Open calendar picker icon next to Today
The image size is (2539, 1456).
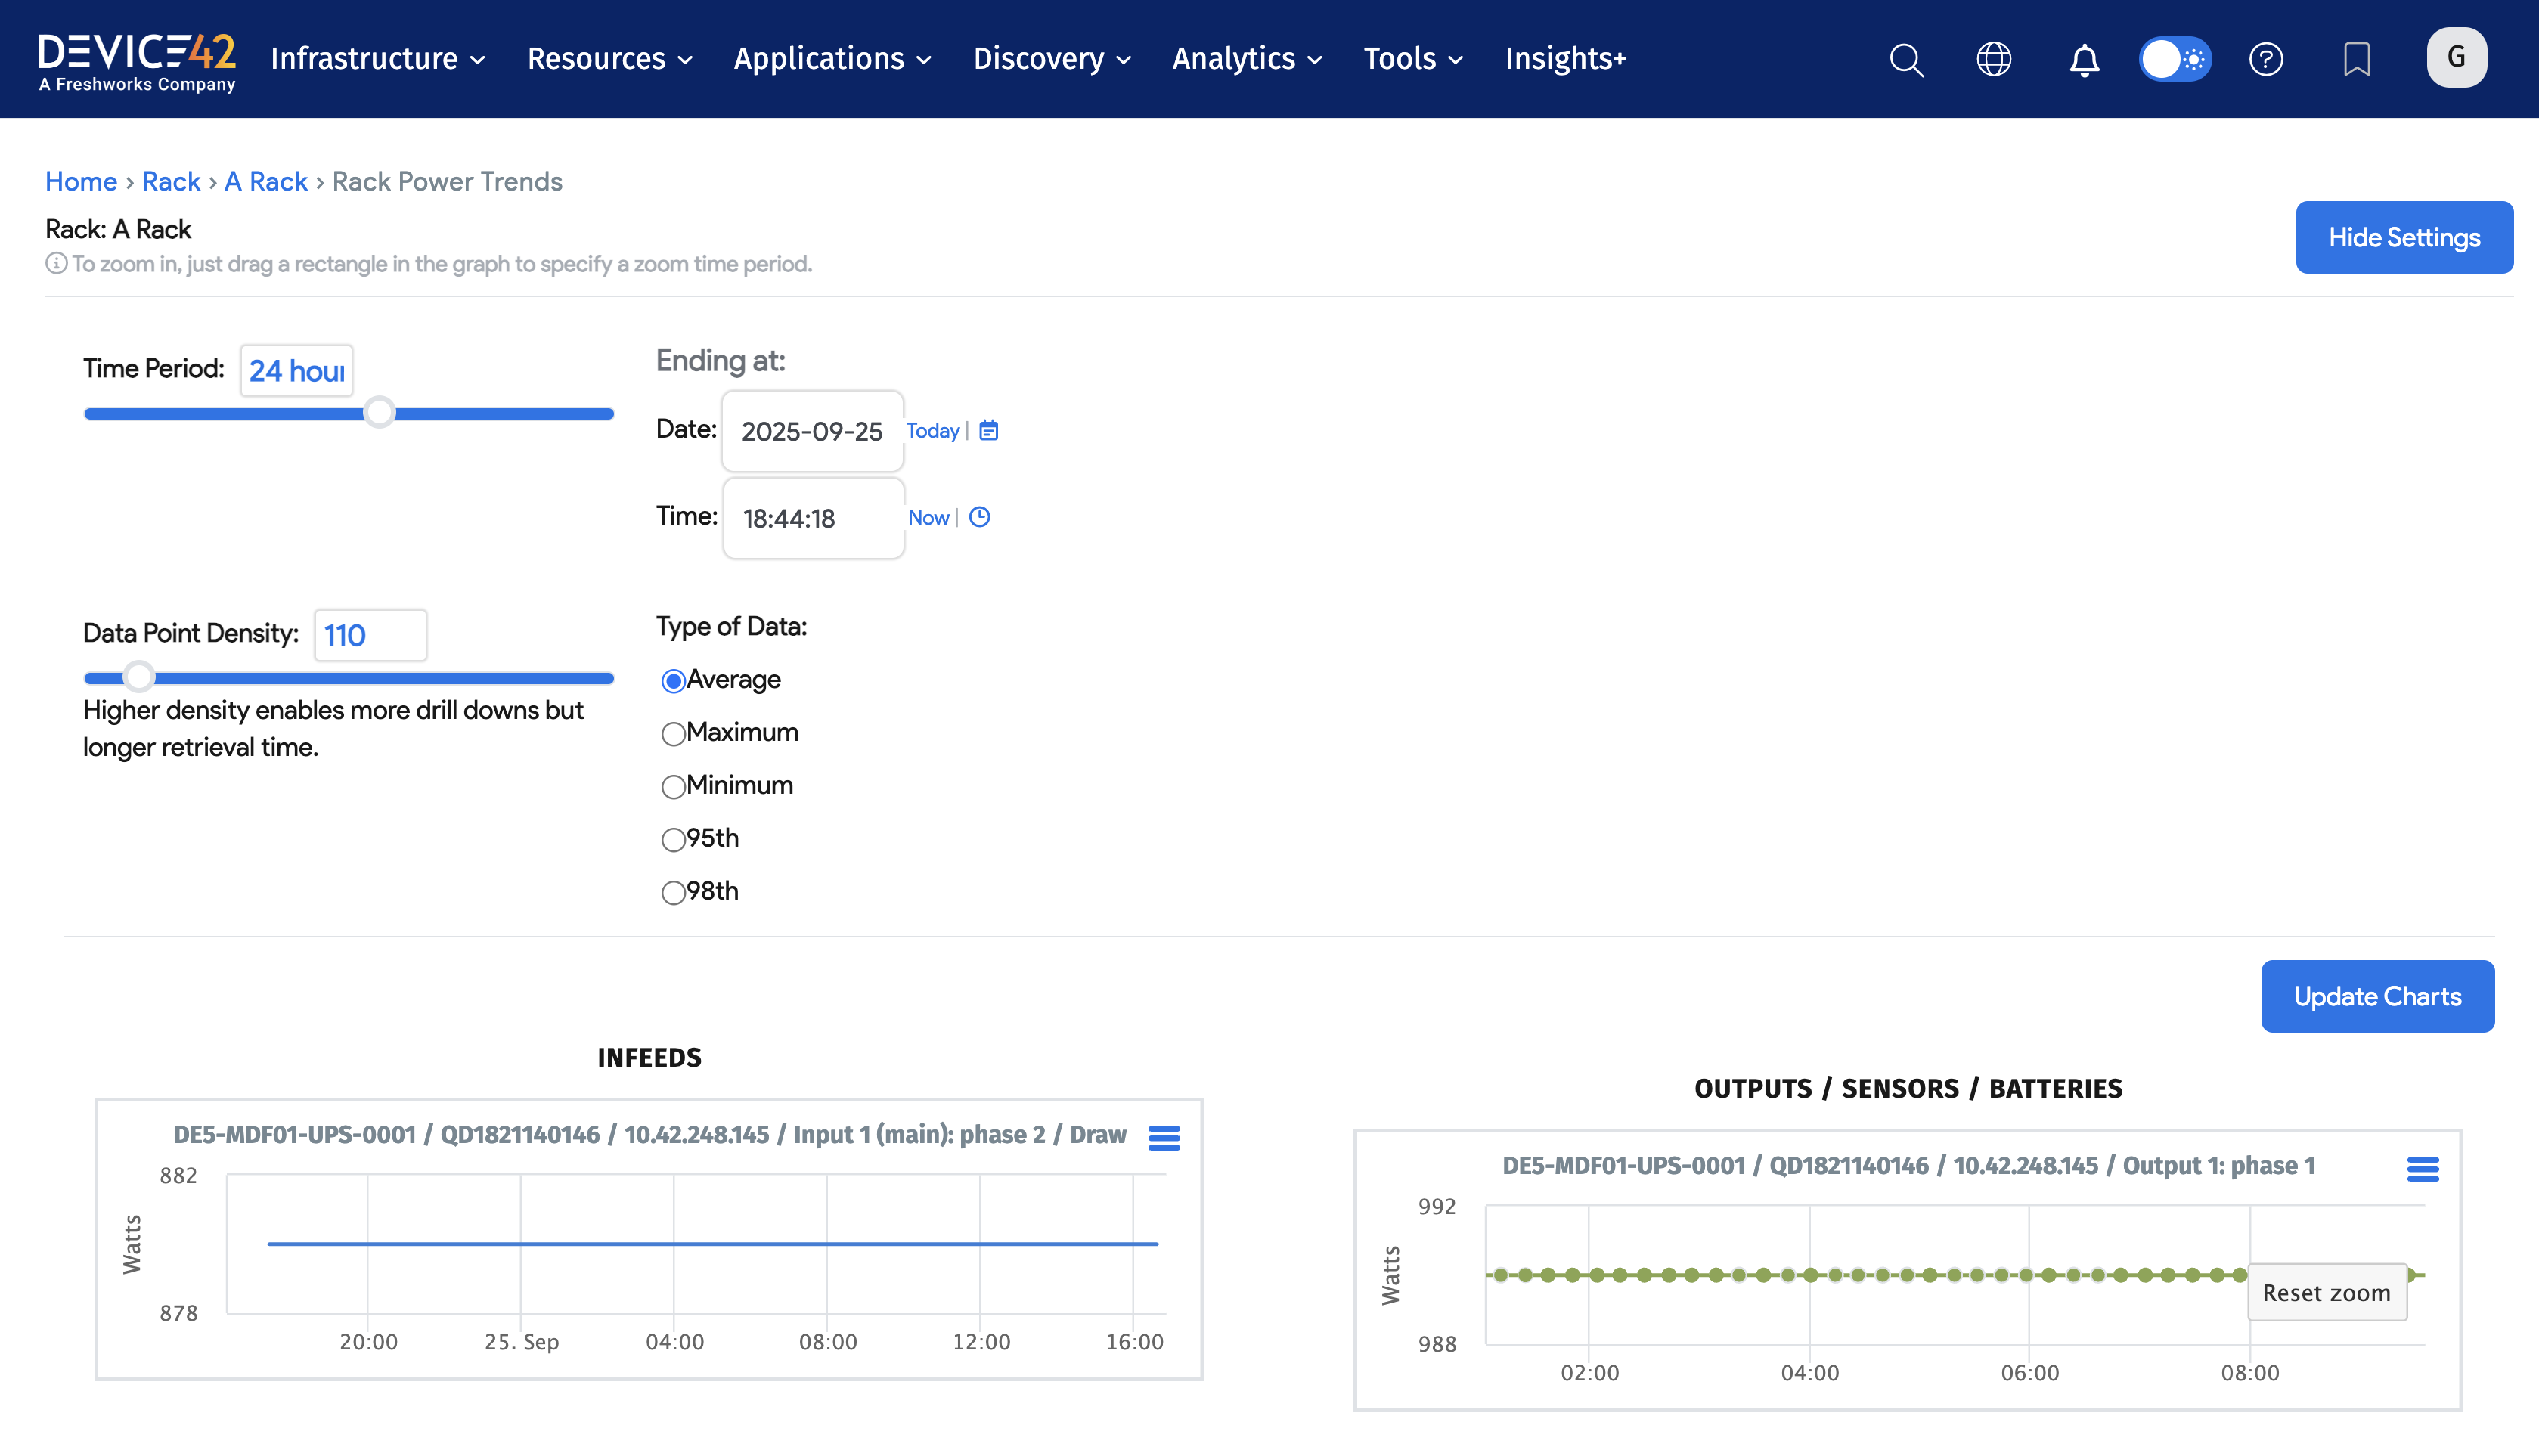(x=989, y=430)
